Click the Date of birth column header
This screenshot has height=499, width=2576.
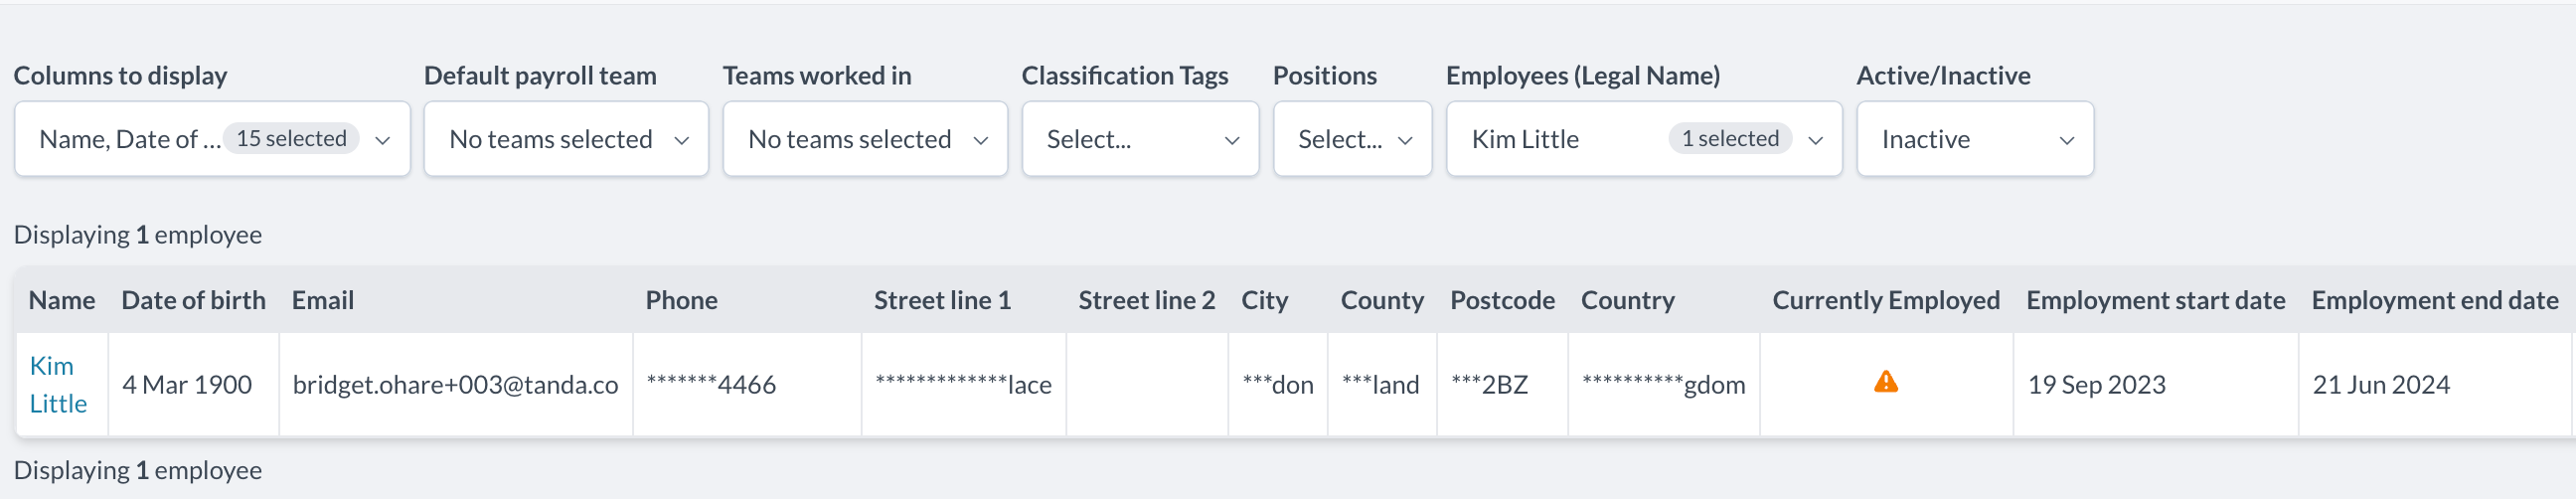click(193, 301)
